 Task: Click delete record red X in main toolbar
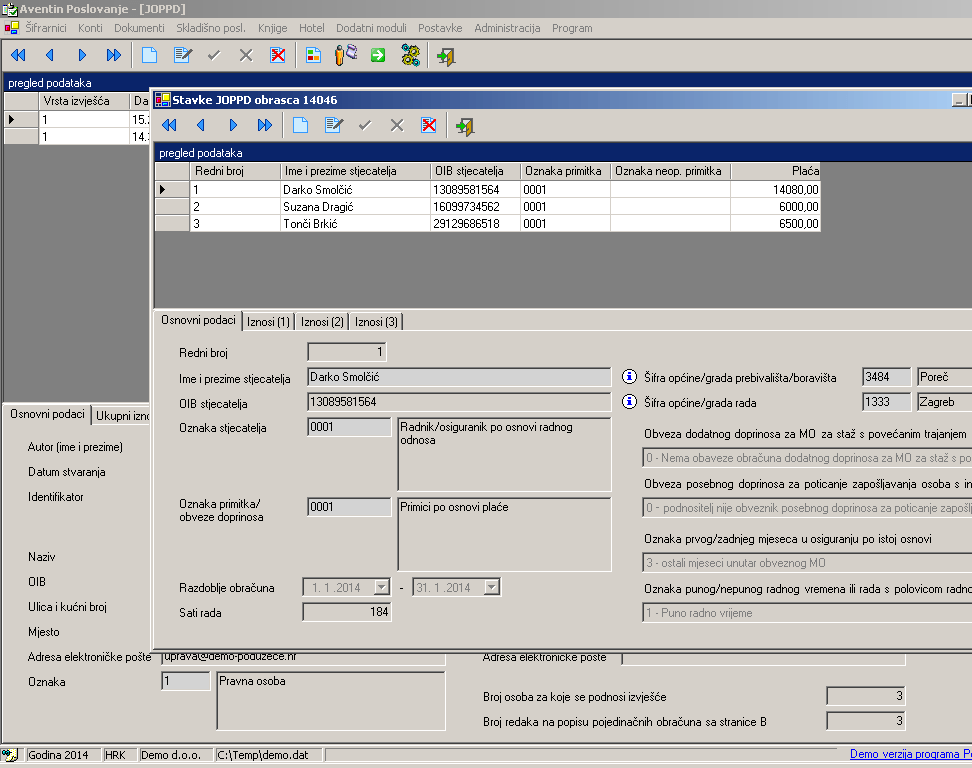click(x=278, y=56)
